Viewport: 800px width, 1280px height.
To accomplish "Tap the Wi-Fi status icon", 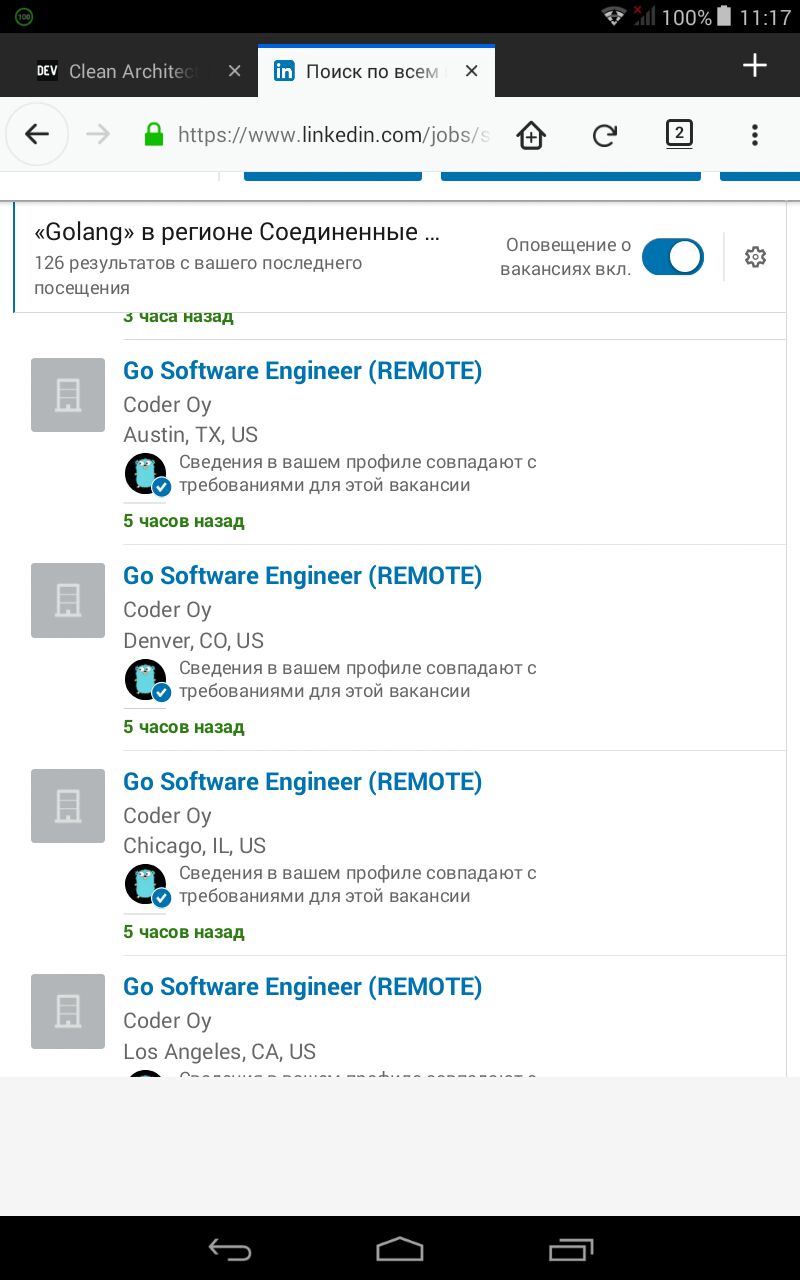I will coord(612,16).
